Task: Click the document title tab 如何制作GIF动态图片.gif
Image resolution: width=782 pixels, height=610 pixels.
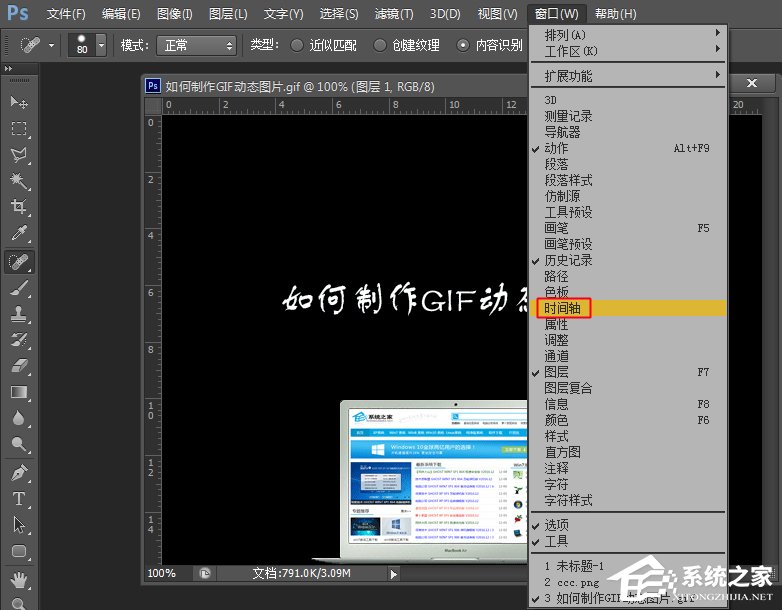Action: [x=300, y=87]
